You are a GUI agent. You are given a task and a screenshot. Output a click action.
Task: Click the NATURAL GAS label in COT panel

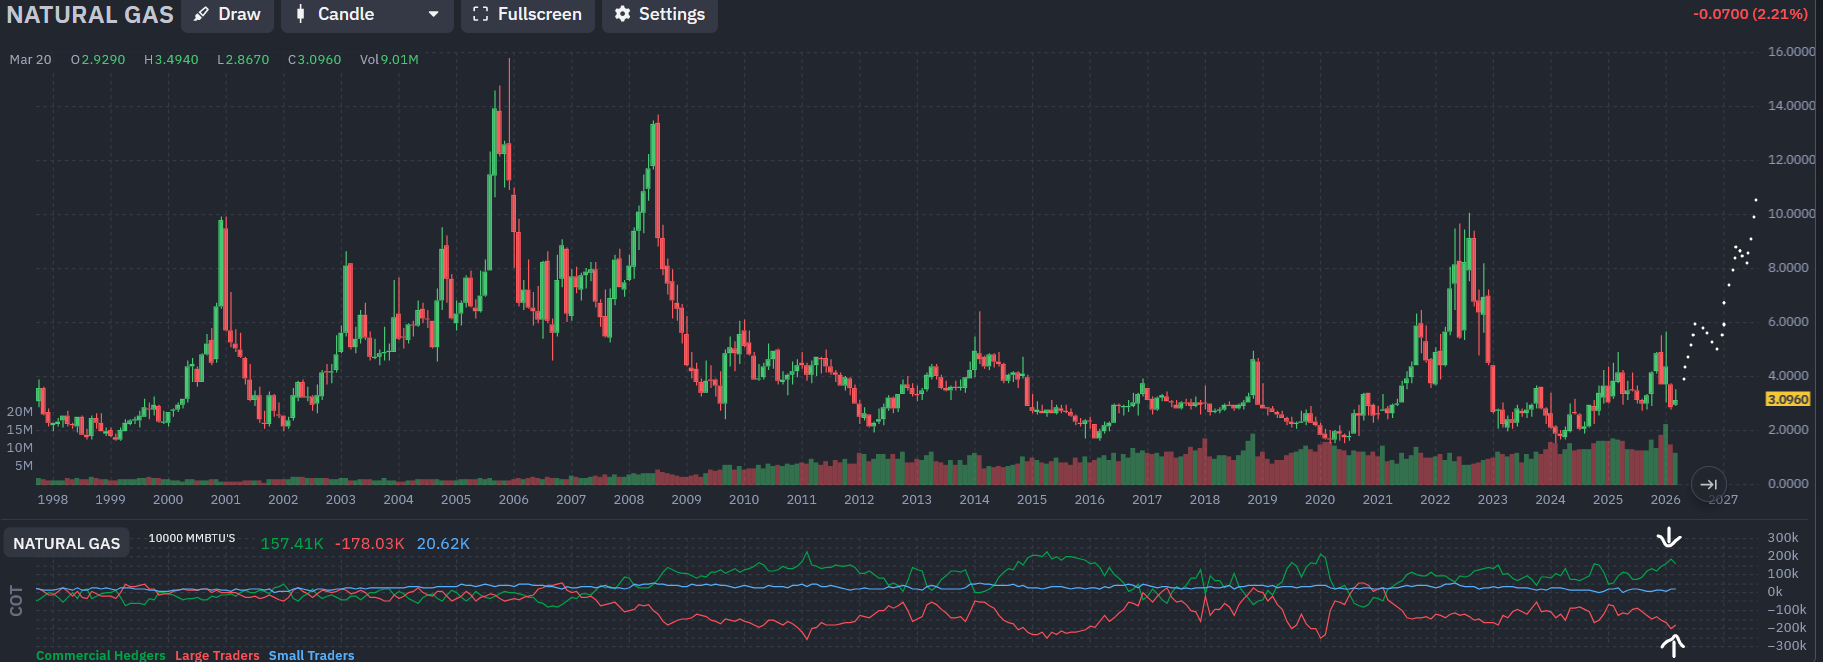[66, 543]
